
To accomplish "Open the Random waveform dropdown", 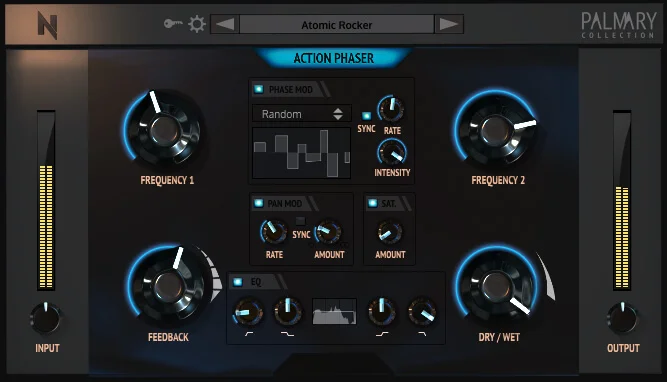I will tap(302, 114).
